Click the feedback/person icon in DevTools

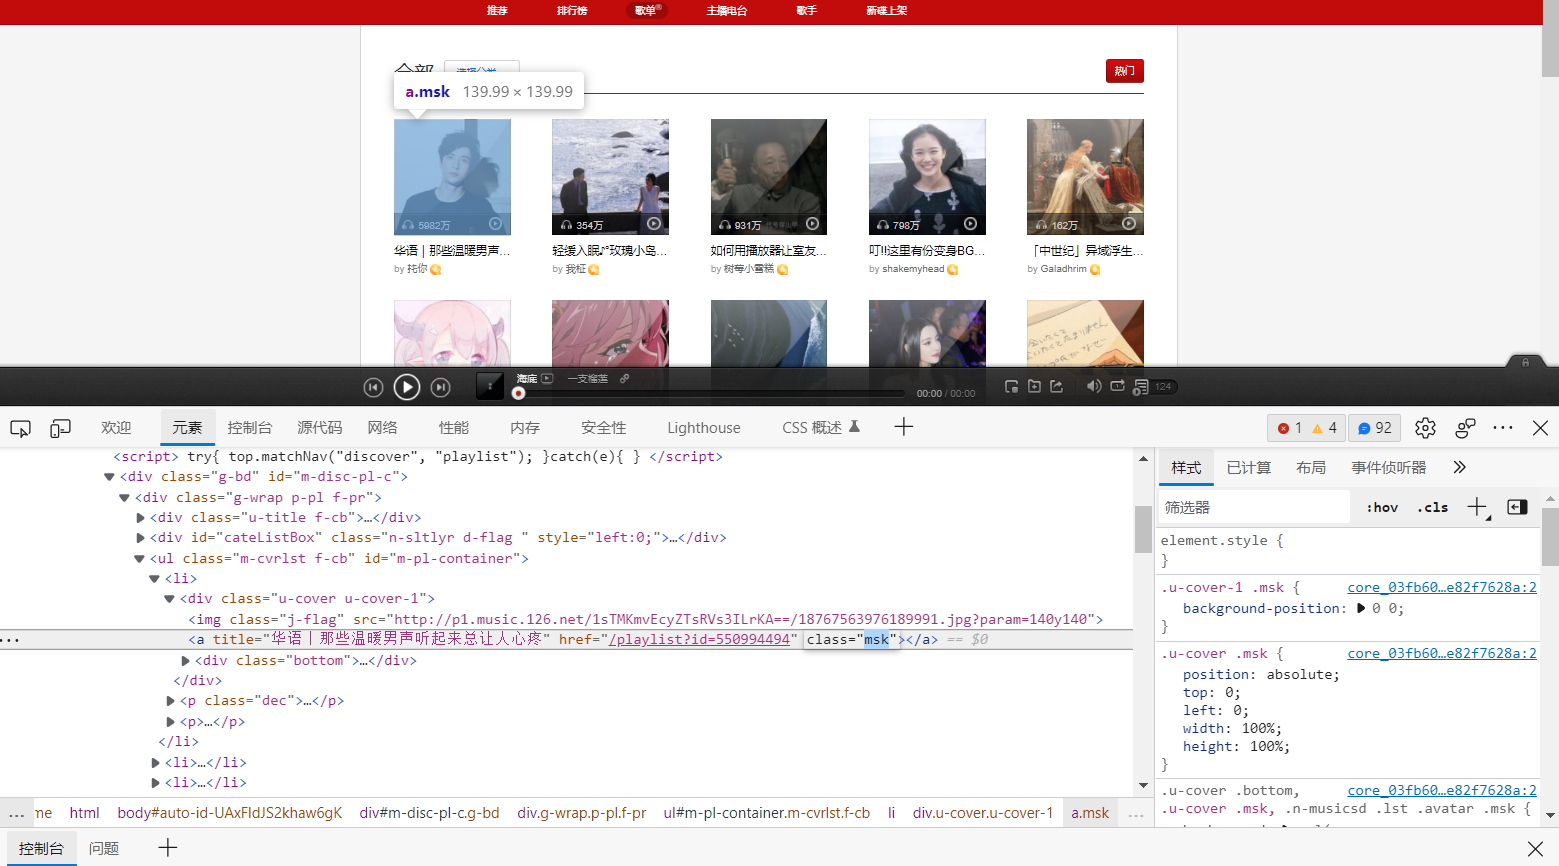[x=1465, y=428]
